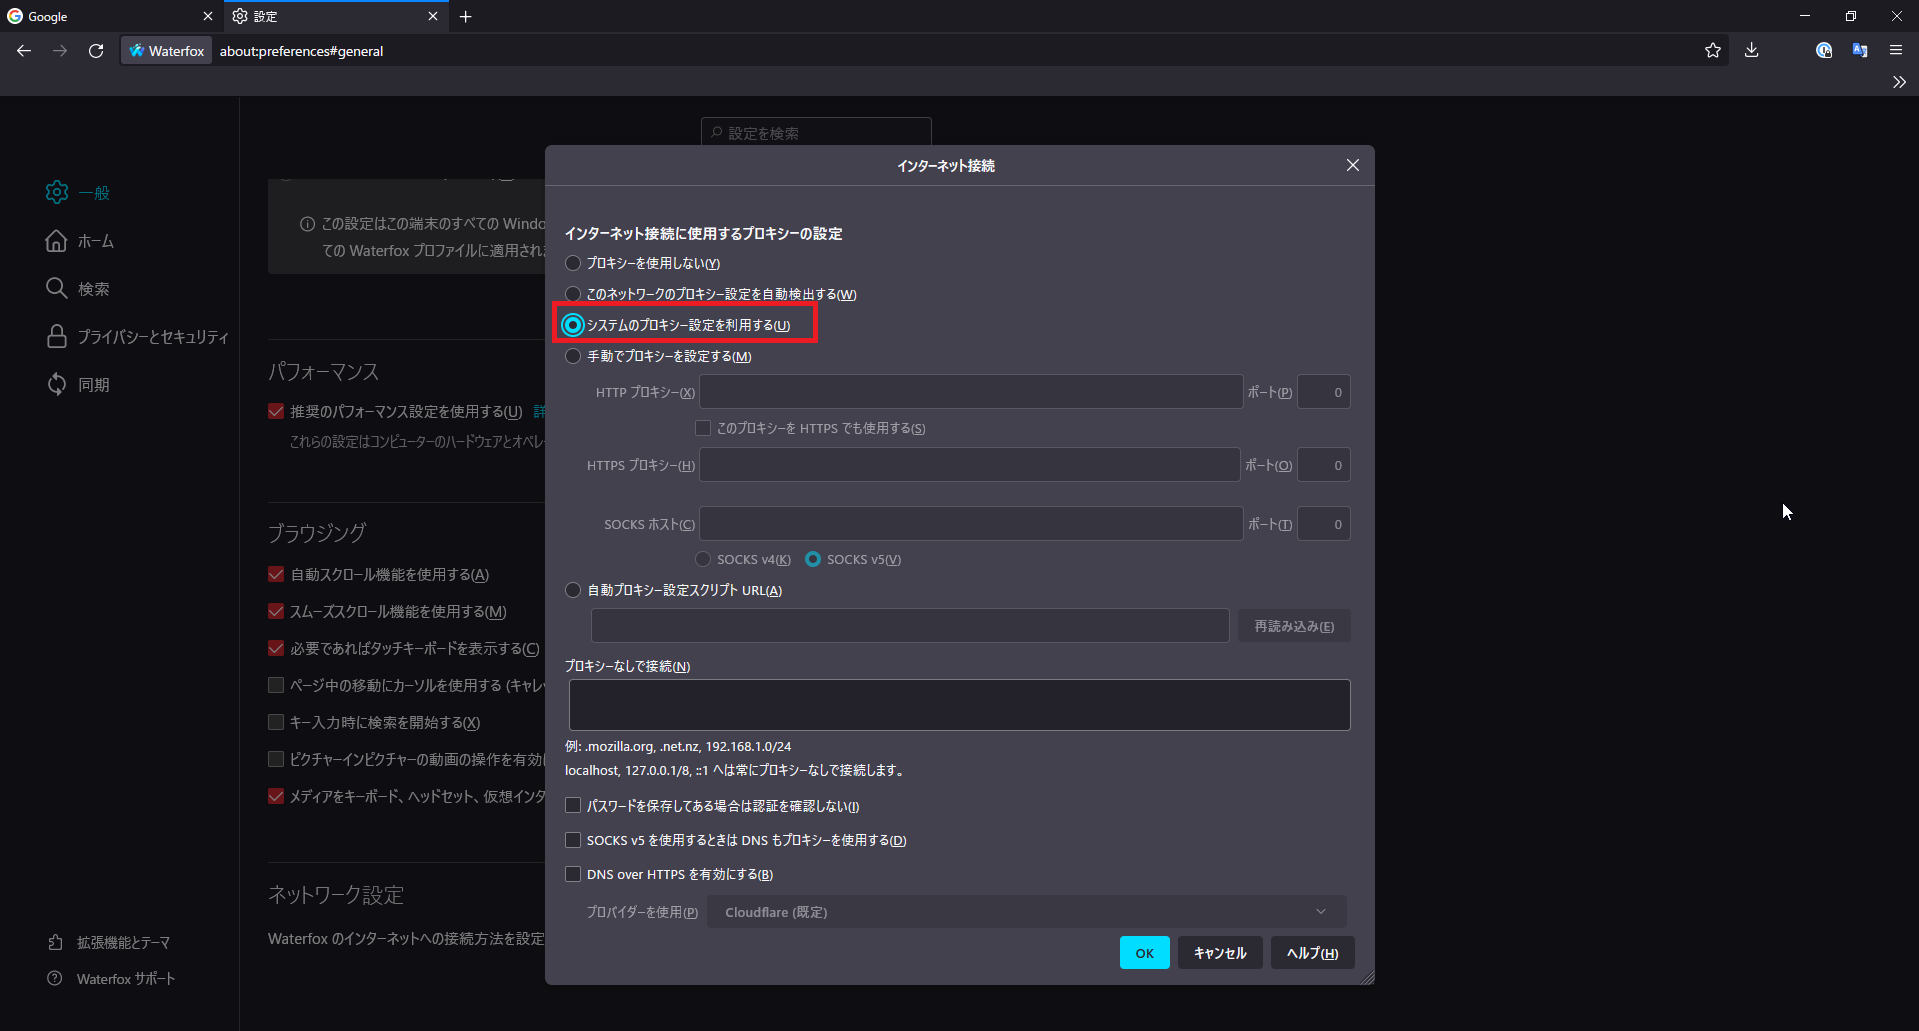
Task: Toggle the ピクチャーインピクチャー video controls checkbox
Action: pyautogui.click(x=276, y=759)
